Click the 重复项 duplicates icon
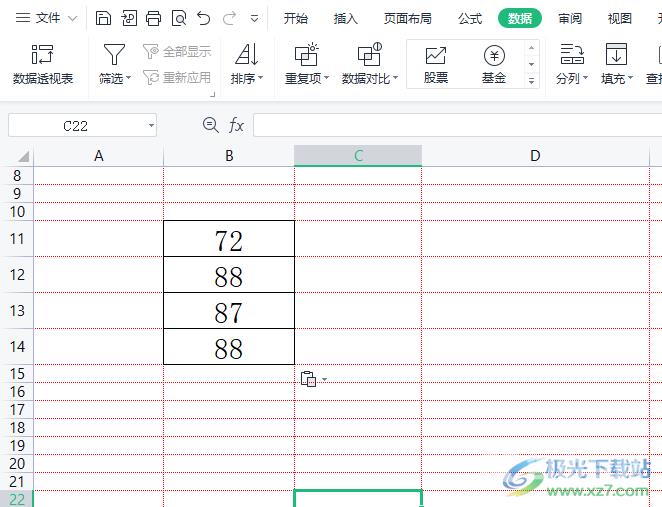 (307, 54)
